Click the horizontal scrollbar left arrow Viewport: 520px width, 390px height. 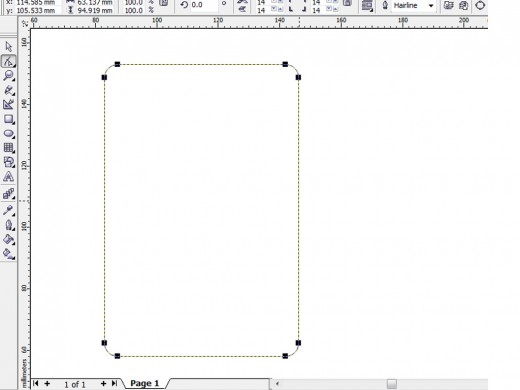click(277, 384)
